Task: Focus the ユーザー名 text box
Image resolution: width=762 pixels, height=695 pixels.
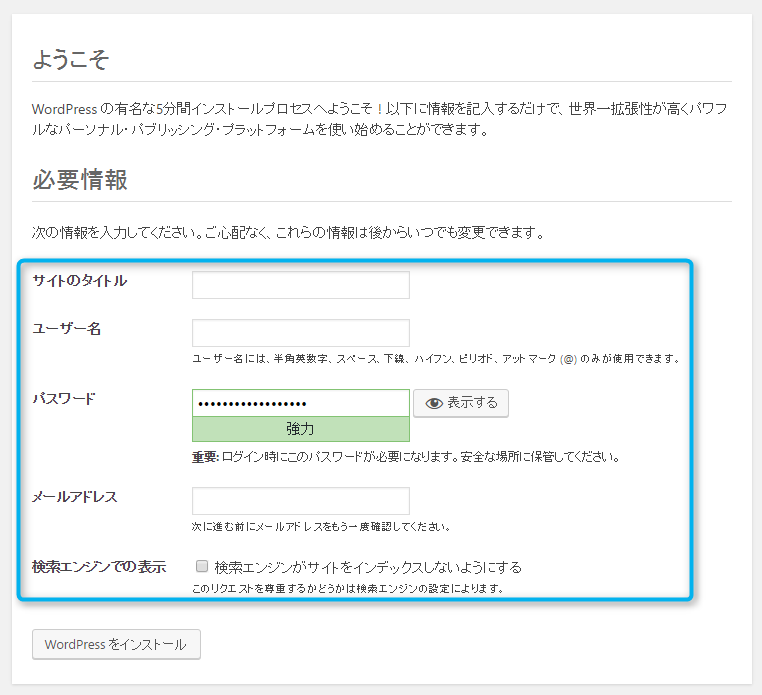Action: (301, 333)
